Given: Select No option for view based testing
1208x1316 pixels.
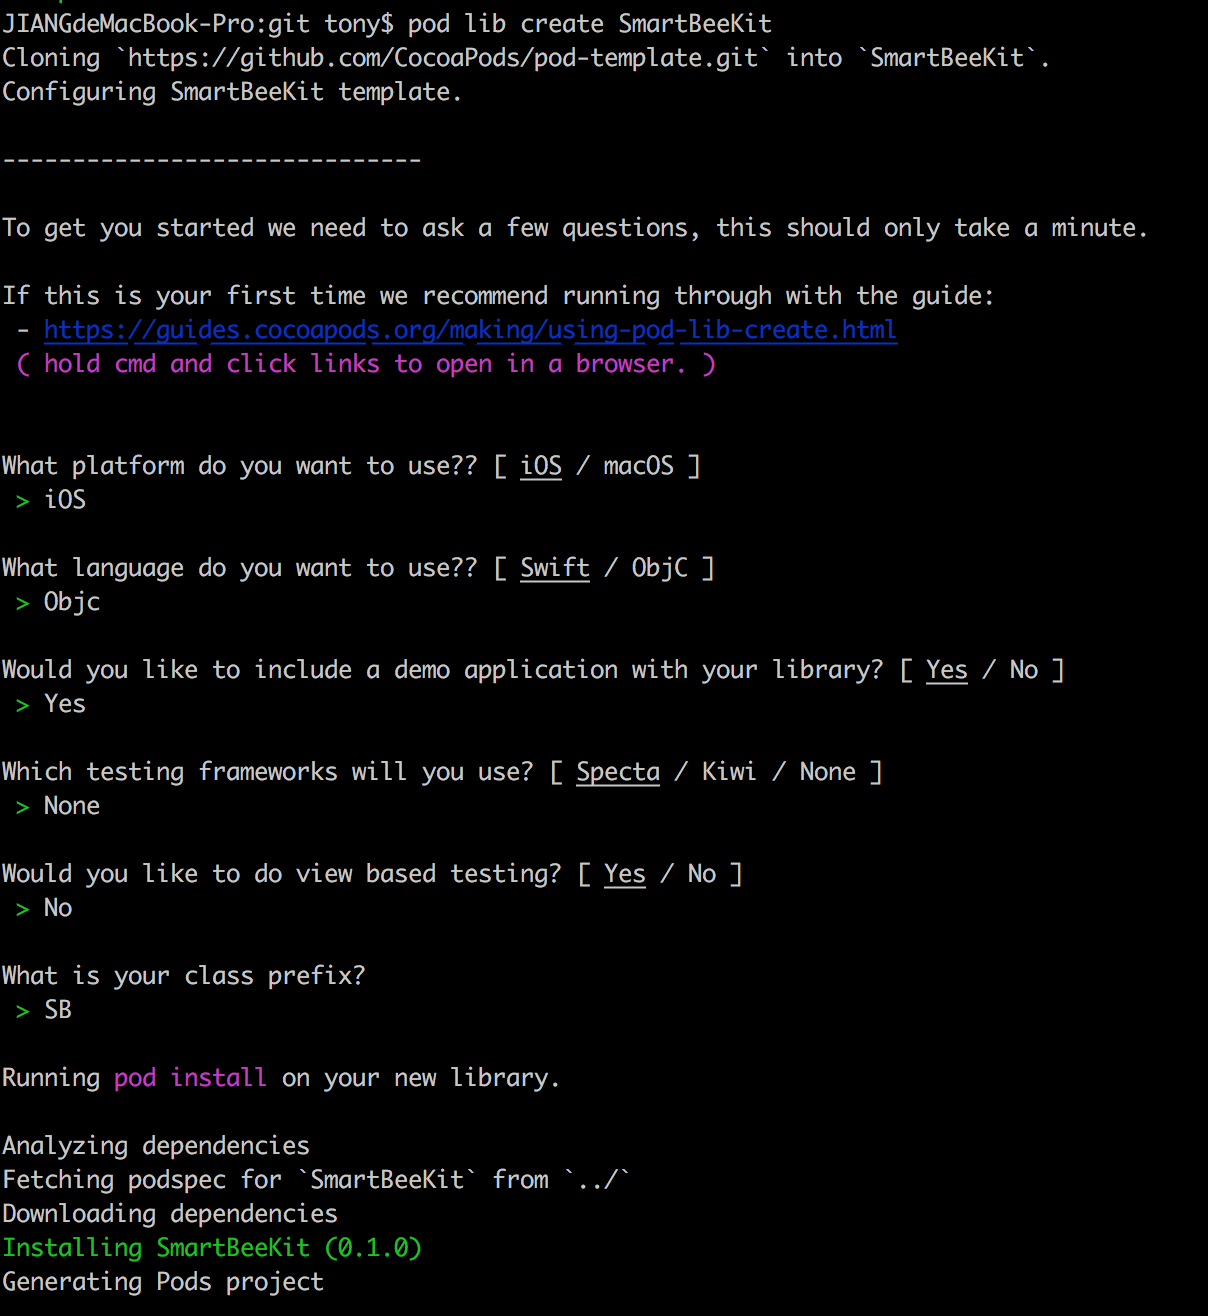Looking at the screenshot, I should click(x=702, y=874).
